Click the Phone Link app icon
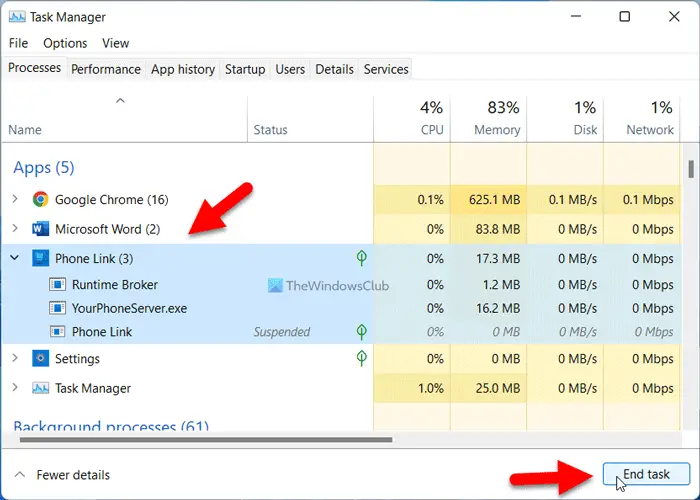This screenshot has height=500, width=700. coord(41,258)
